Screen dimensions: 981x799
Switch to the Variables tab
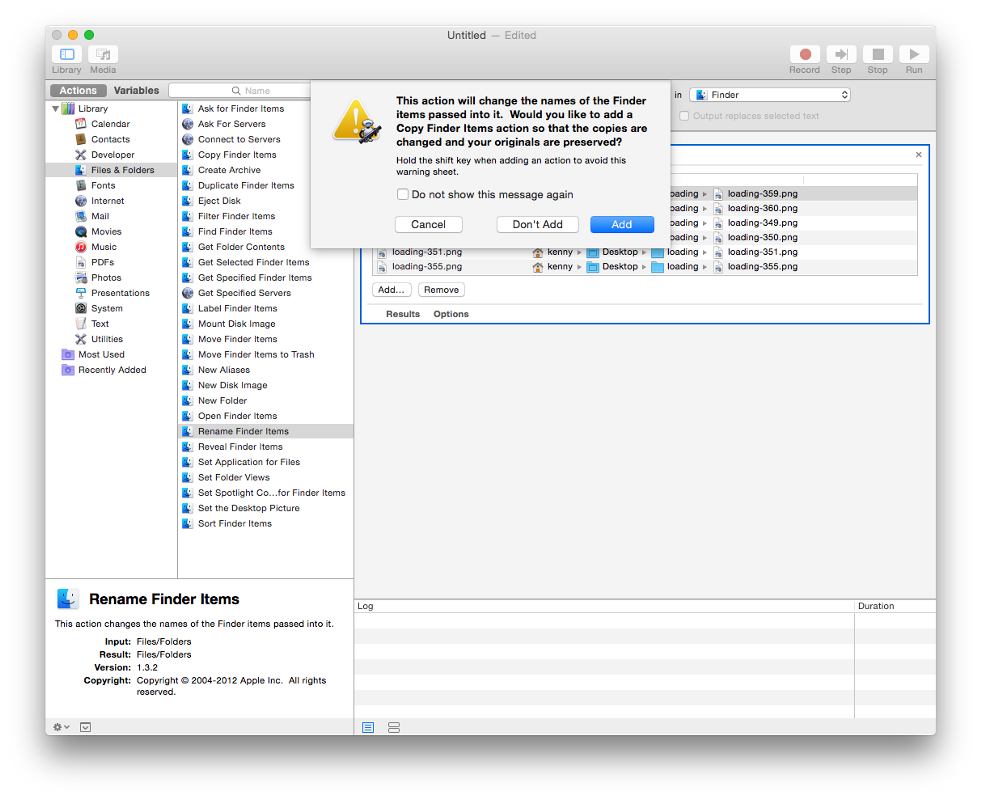136,91
